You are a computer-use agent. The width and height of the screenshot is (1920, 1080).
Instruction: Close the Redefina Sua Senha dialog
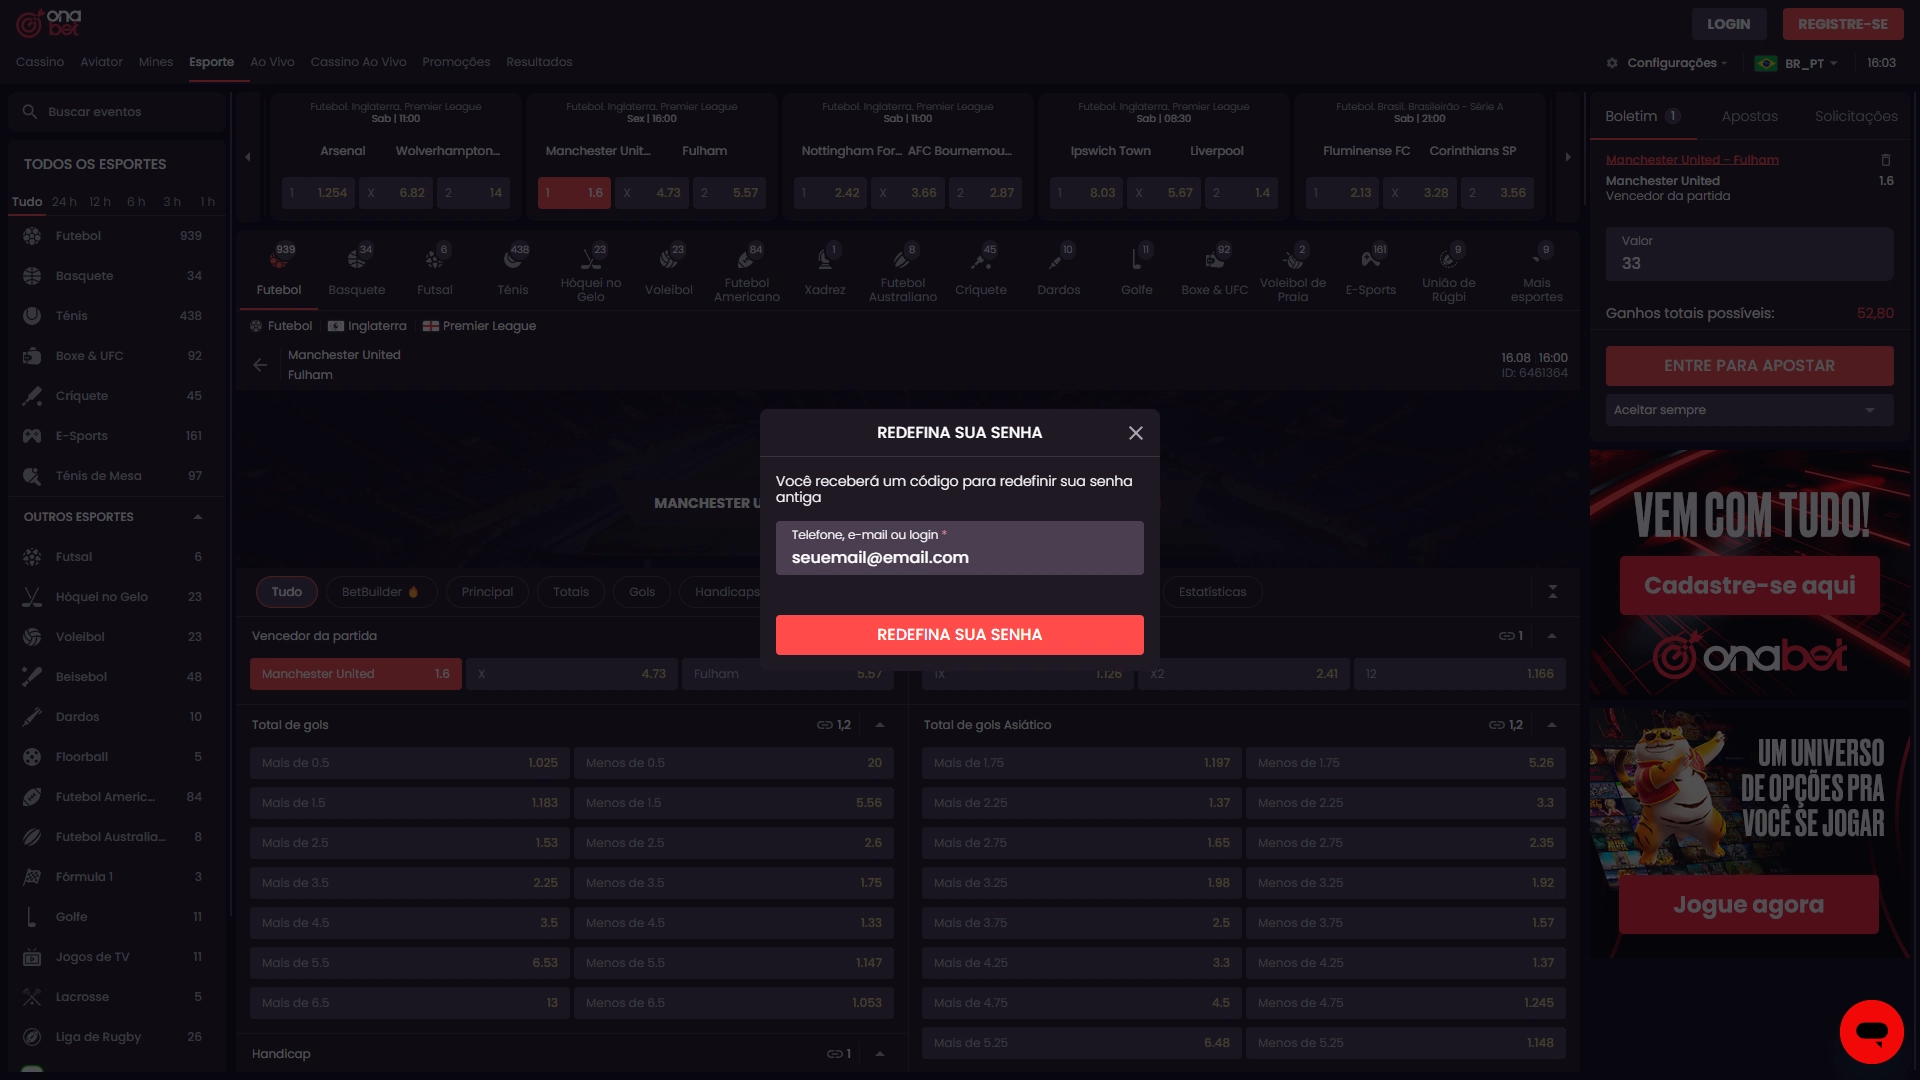[x=1135, y=433]
